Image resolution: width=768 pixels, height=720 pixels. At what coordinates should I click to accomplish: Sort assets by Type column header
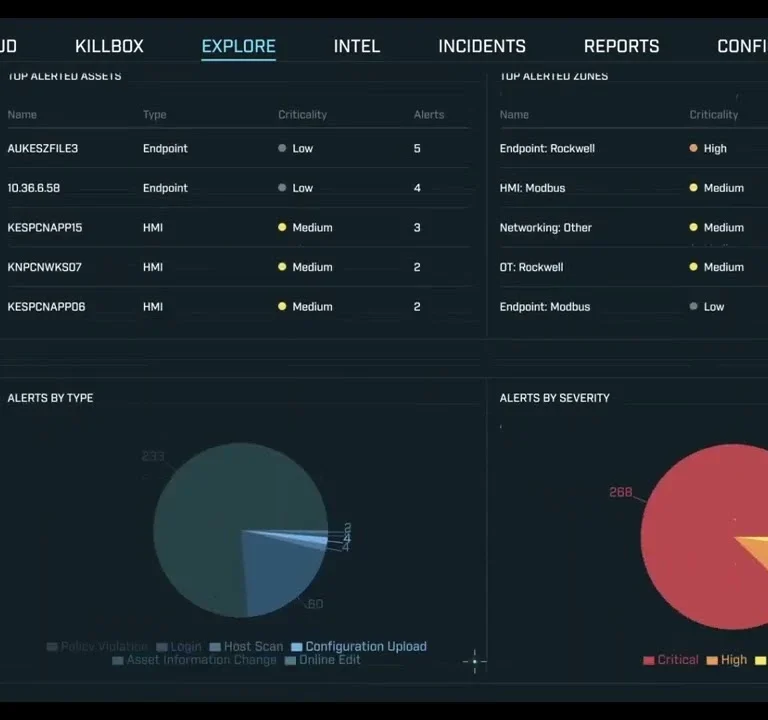(x=155, y=115)
